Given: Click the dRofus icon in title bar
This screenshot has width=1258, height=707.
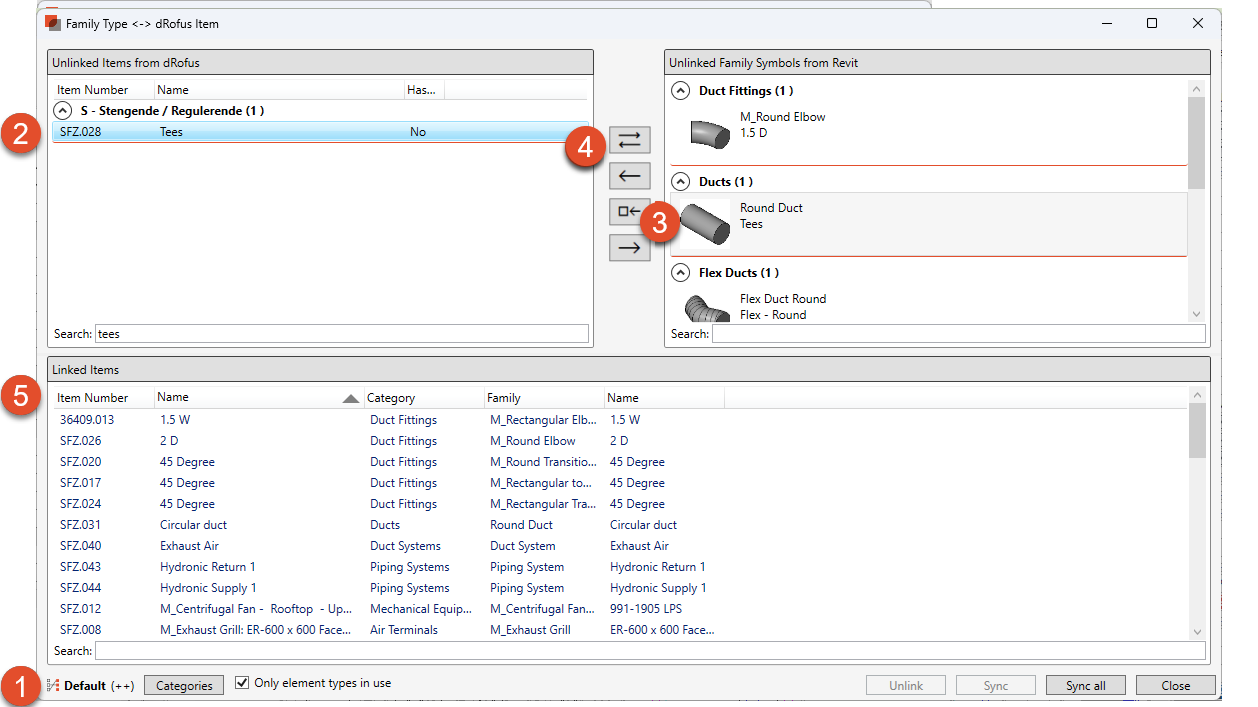Looking at the screenshot, I should (53, 23).
